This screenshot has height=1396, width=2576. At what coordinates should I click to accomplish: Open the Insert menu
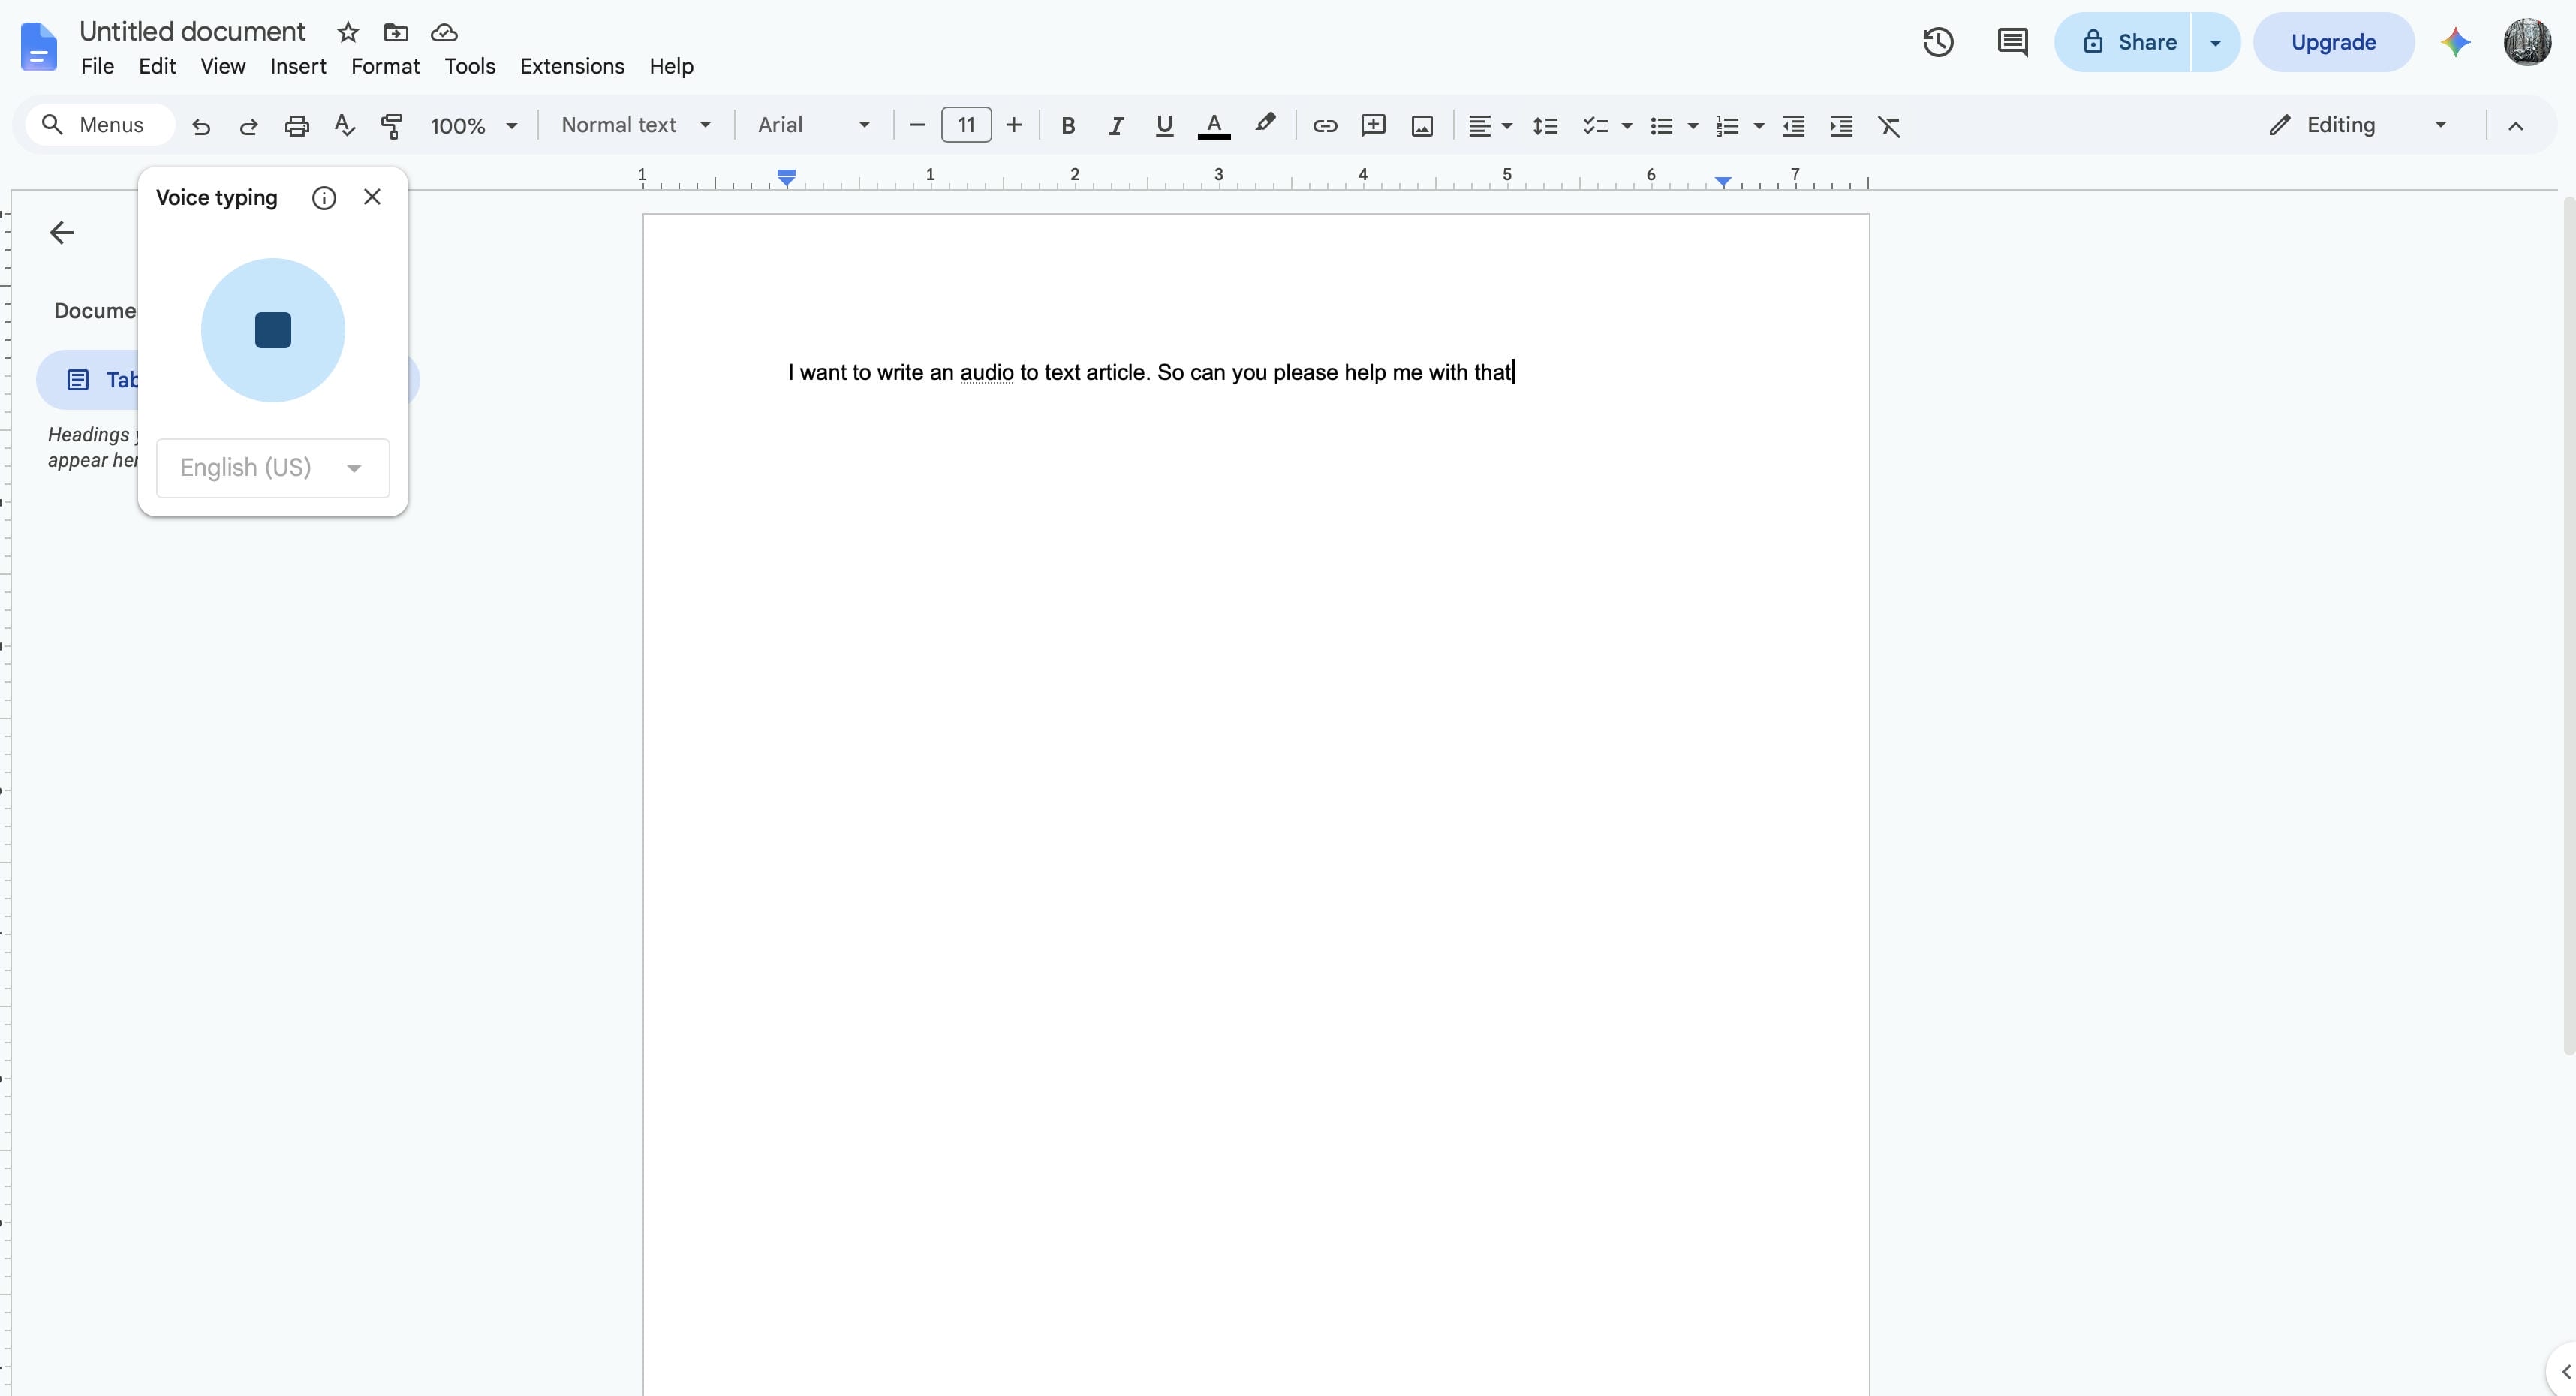[298, 66]
